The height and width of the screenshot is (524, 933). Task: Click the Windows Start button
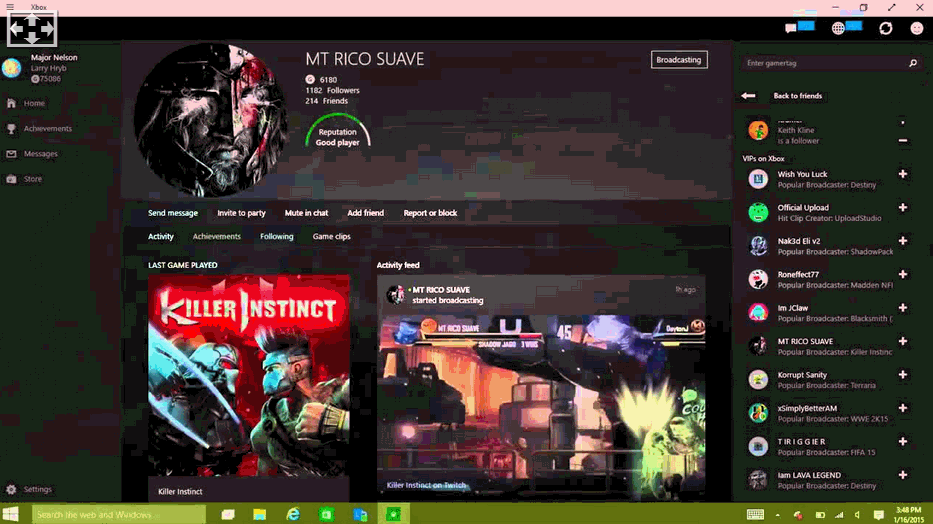coord(11,514)
